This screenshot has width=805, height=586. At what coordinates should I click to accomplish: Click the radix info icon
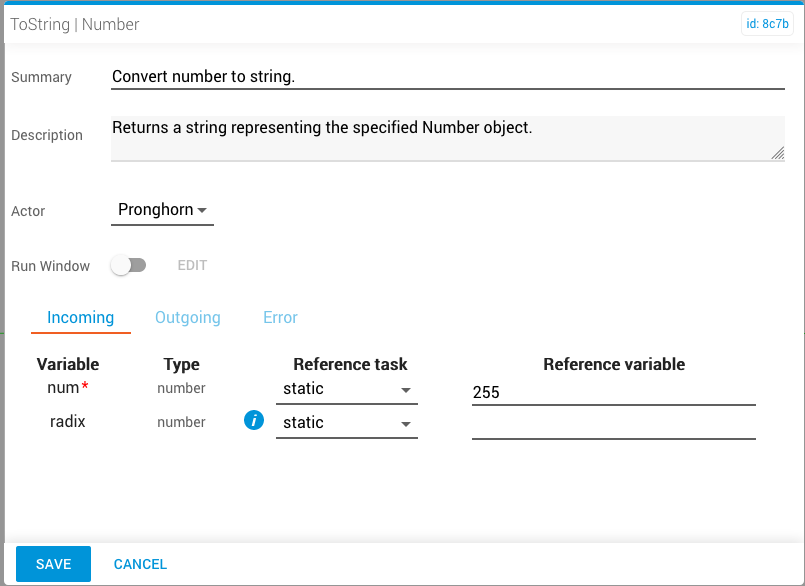254,421
